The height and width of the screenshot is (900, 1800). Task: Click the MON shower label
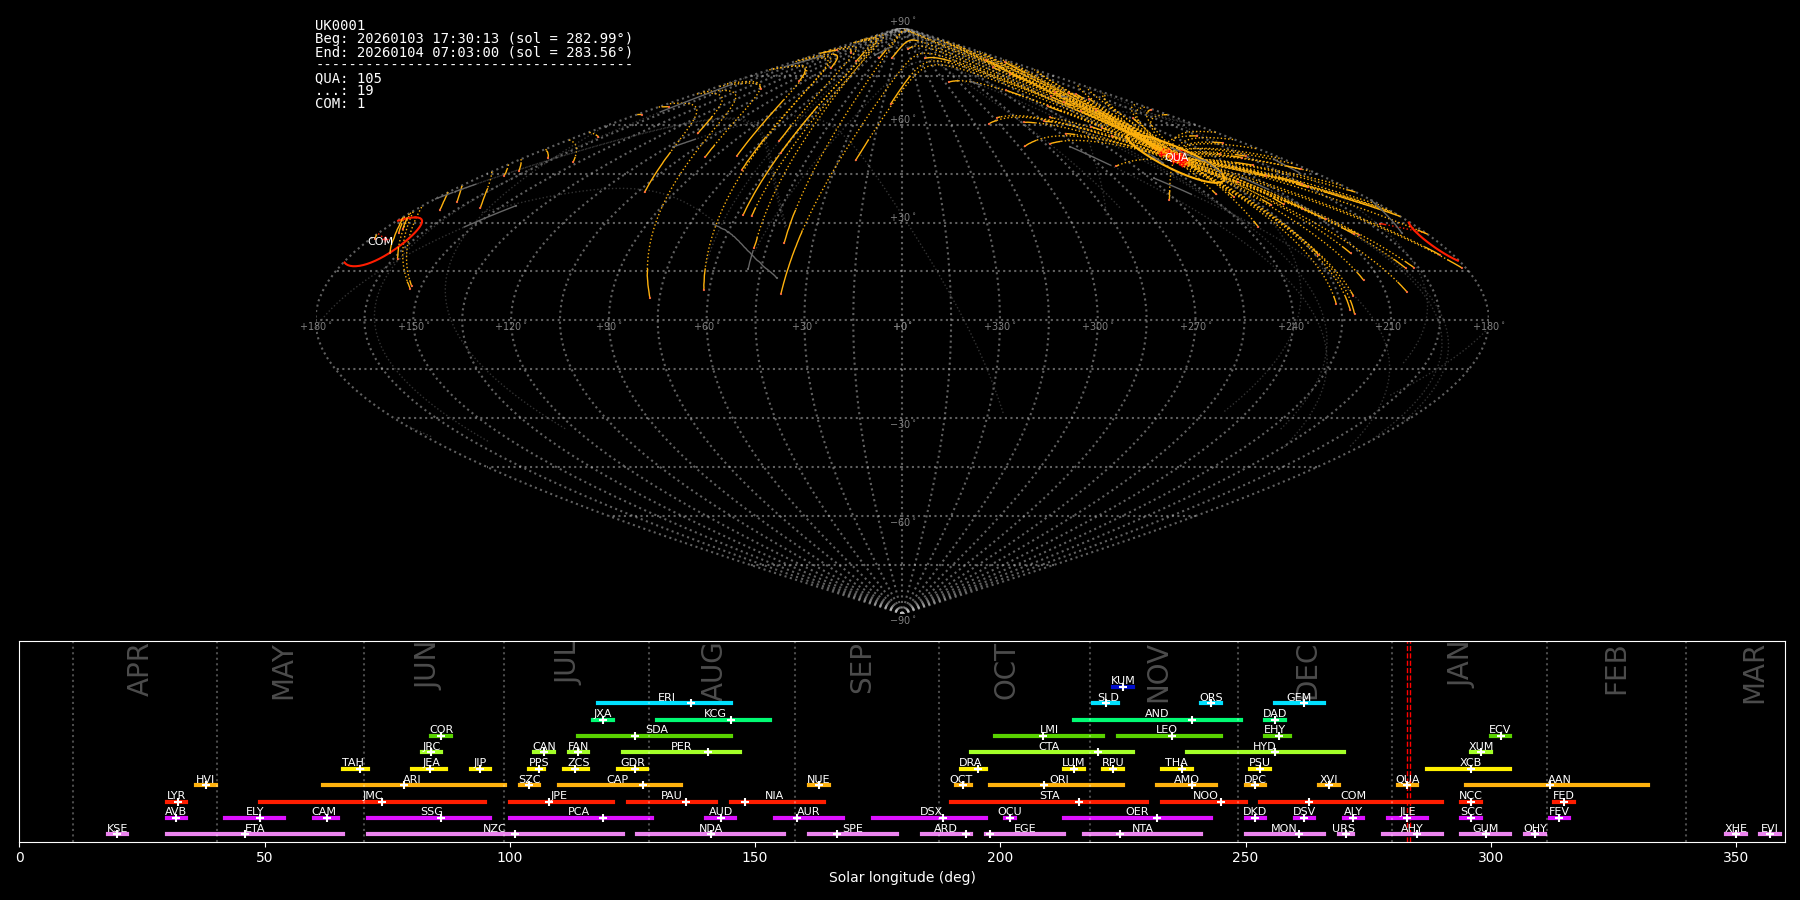pos(1283,829)
